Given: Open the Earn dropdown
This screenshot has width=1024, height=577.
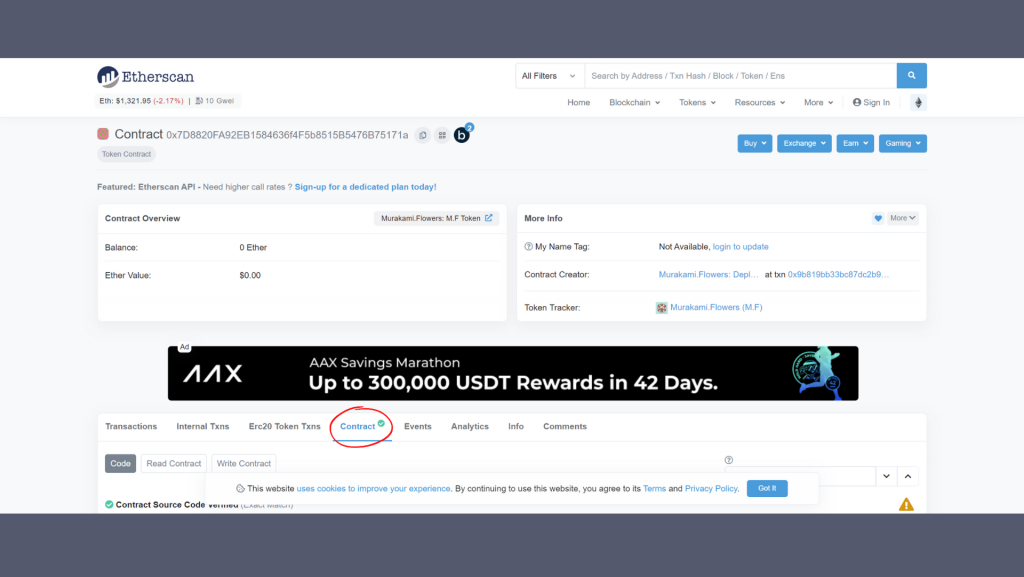Looking at the screenshot, I should [x=855, y=144].
